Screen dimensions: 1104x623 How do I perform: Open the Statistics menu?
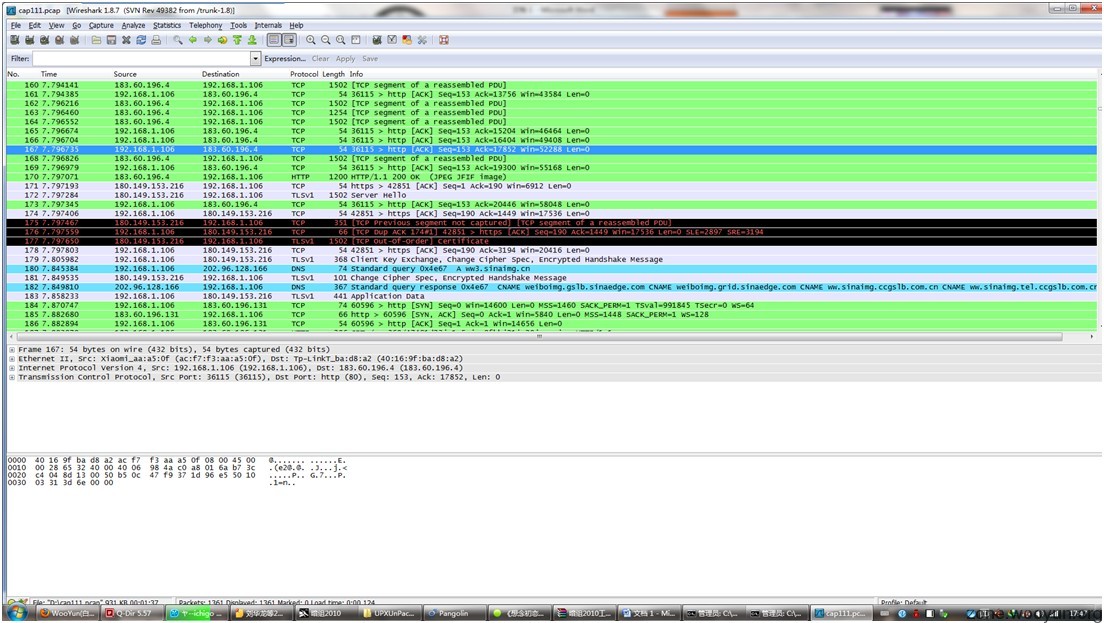click(167, 25)
